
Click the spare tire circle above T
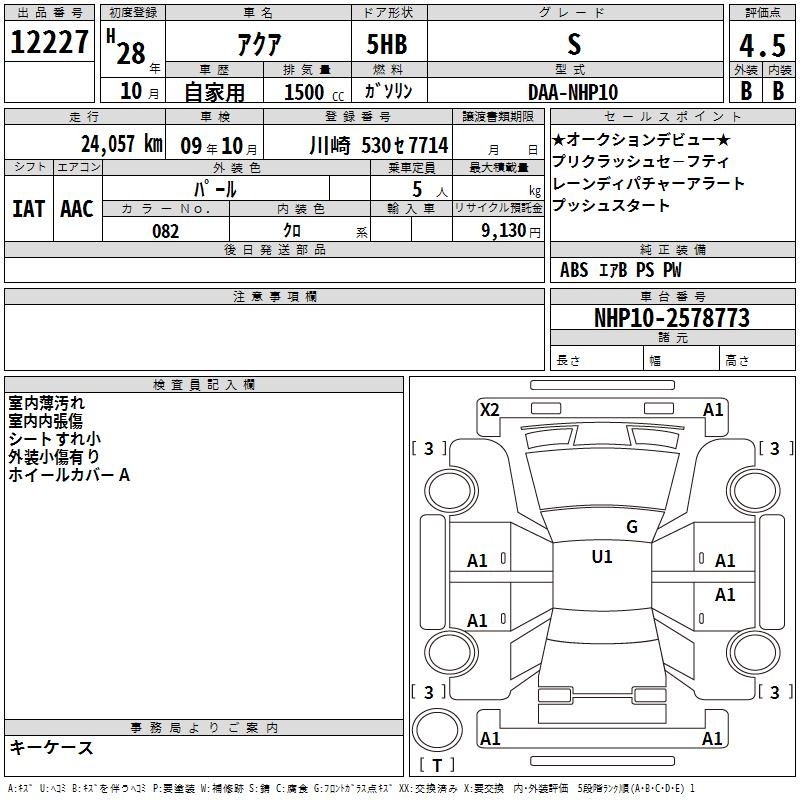coord(437,730)
